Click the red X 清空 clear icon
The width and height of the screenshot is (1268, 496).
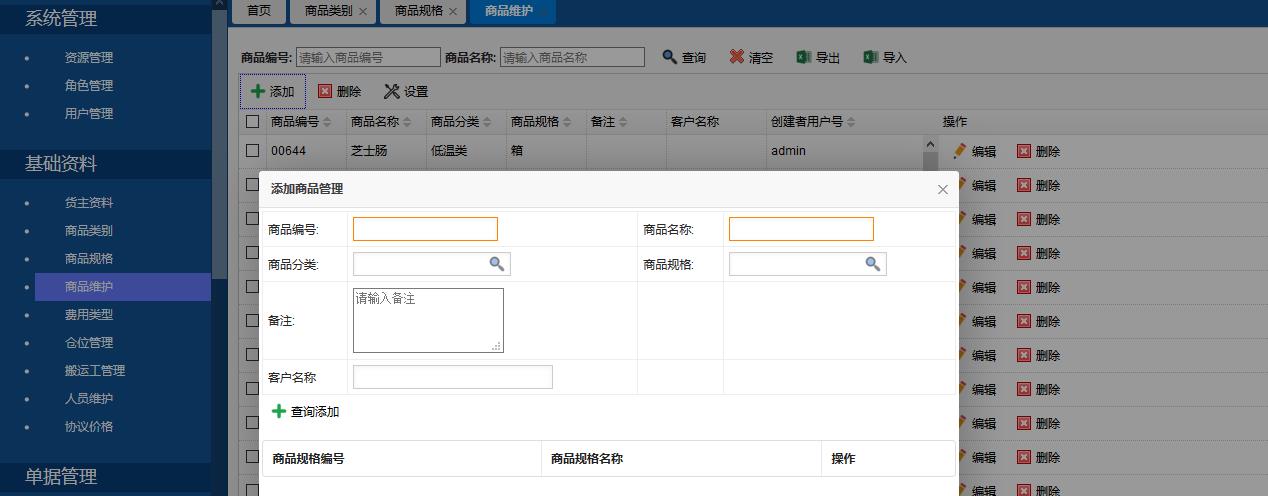click(x=737, y=57)
